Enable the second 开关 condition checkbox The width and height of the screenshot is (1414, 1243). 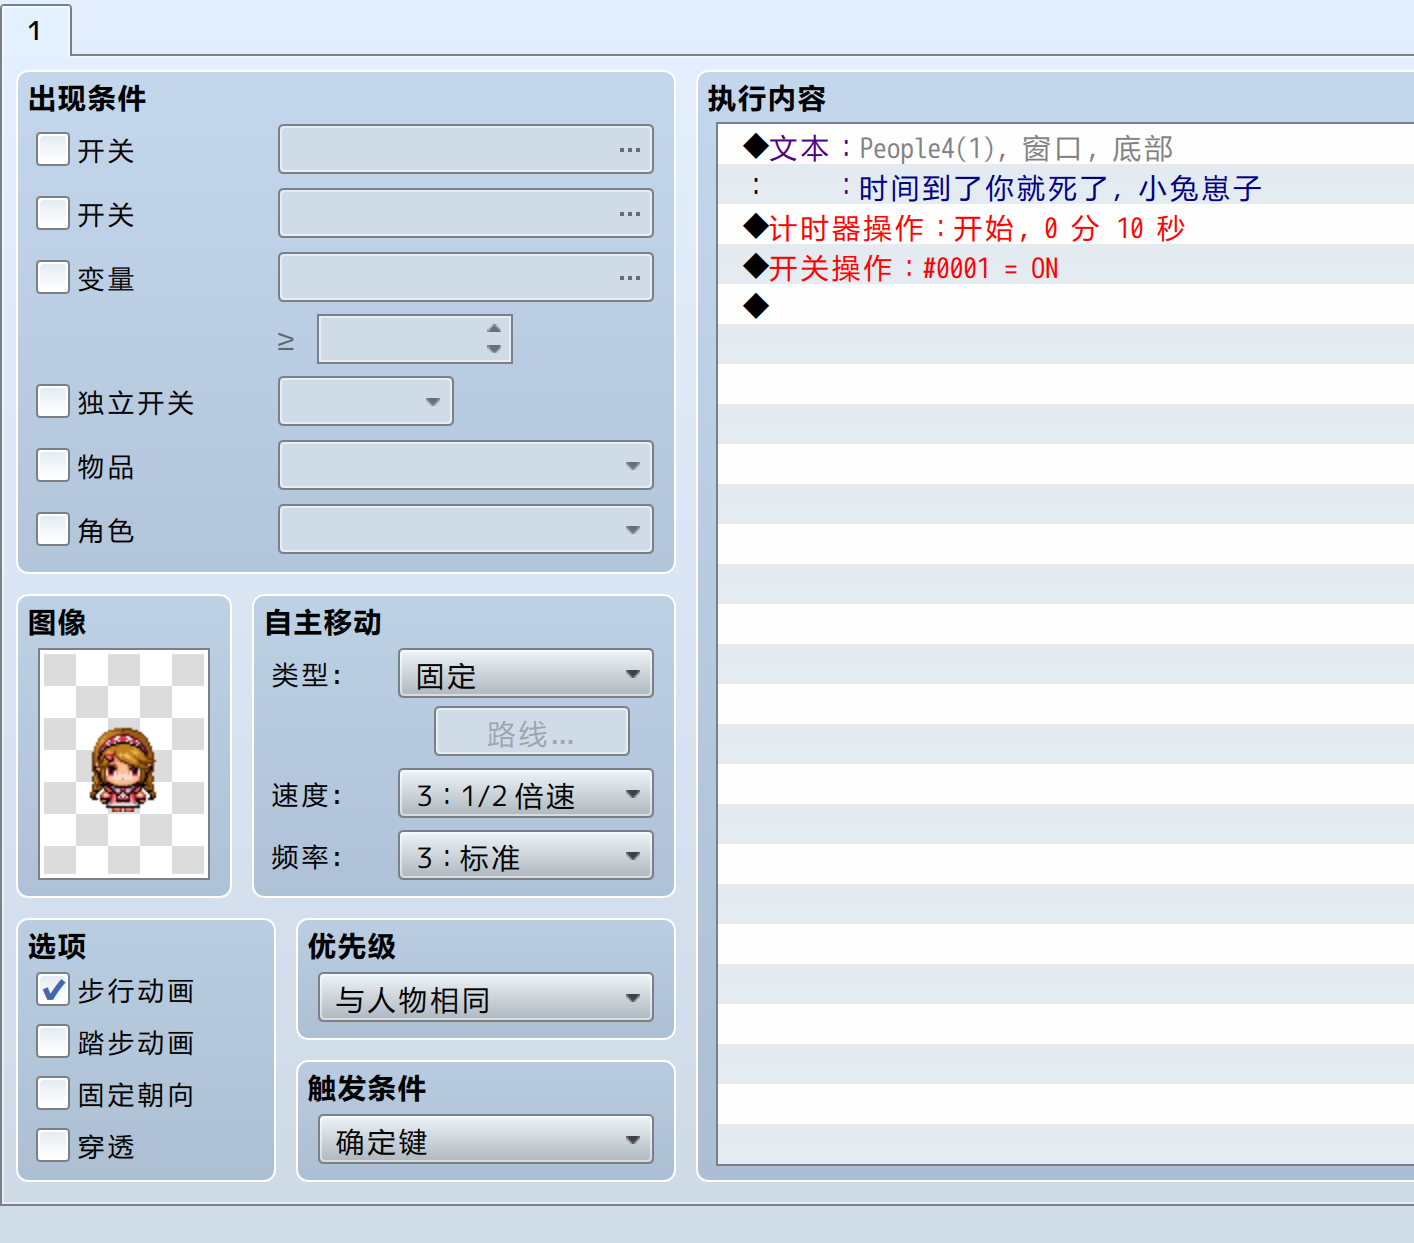53,213
